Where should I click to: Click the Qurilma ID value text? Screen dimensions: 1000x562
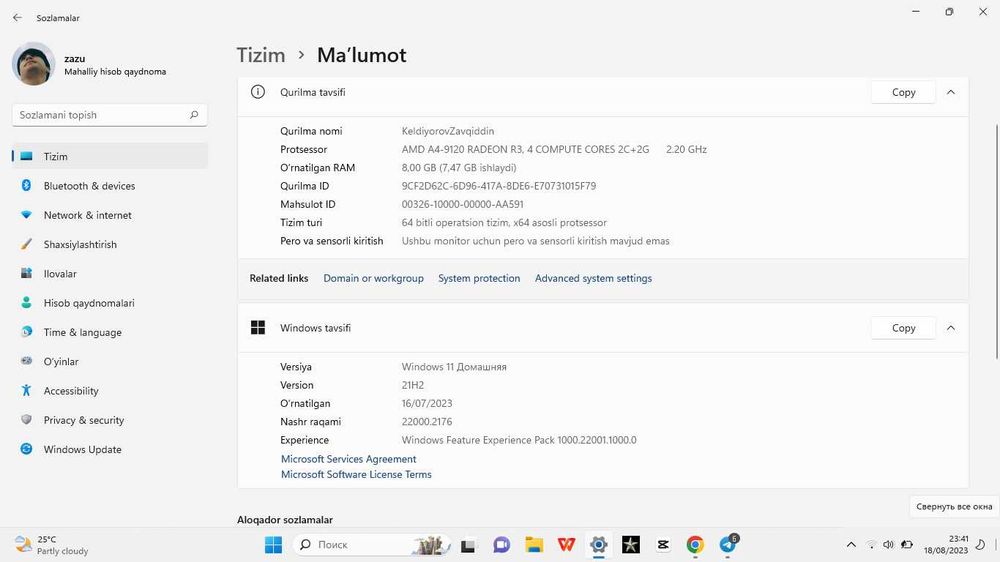click(499, 186)
